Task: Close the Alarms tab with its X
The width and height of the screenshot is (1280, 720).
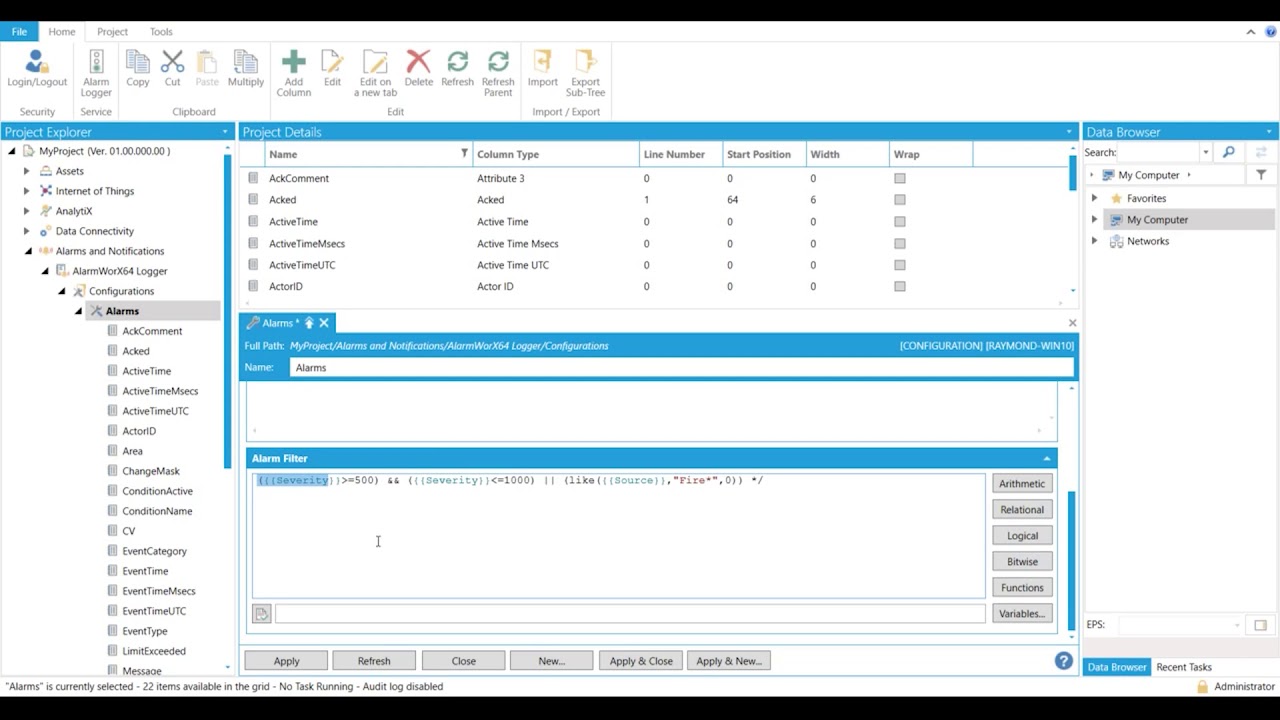Action: [x=324, y=323]
